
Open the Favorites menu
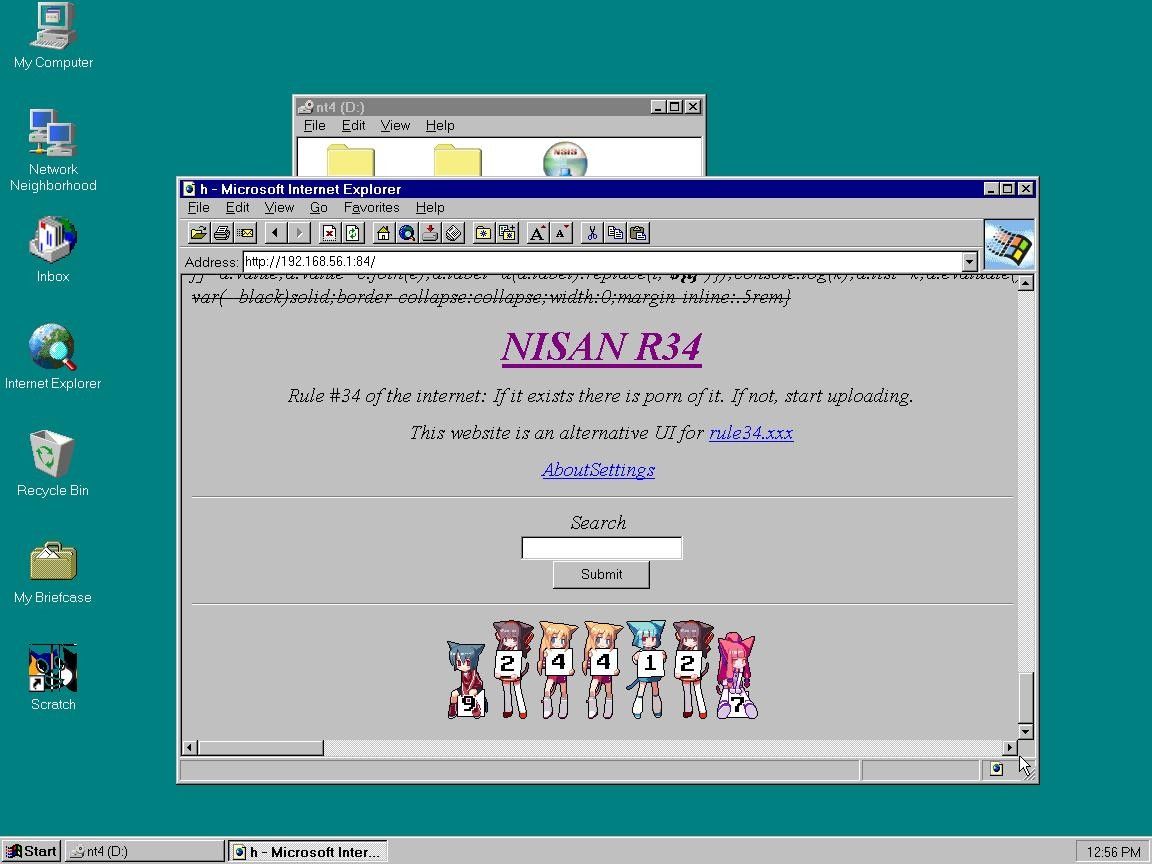(371, 208)
